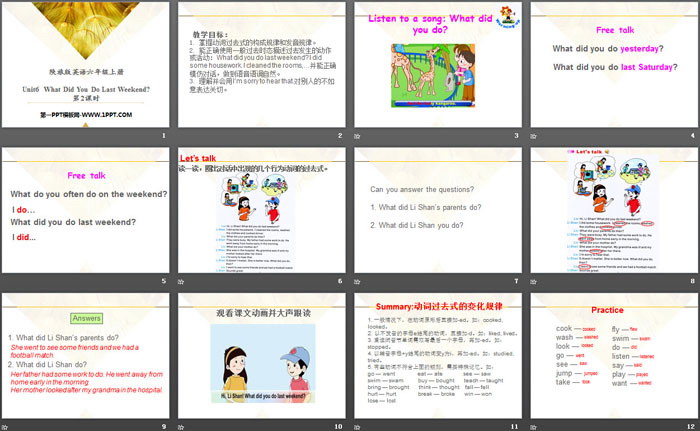Click the 'I did...' red text on slide 5
Screen dimensions: 700x431
click(25, 238)
